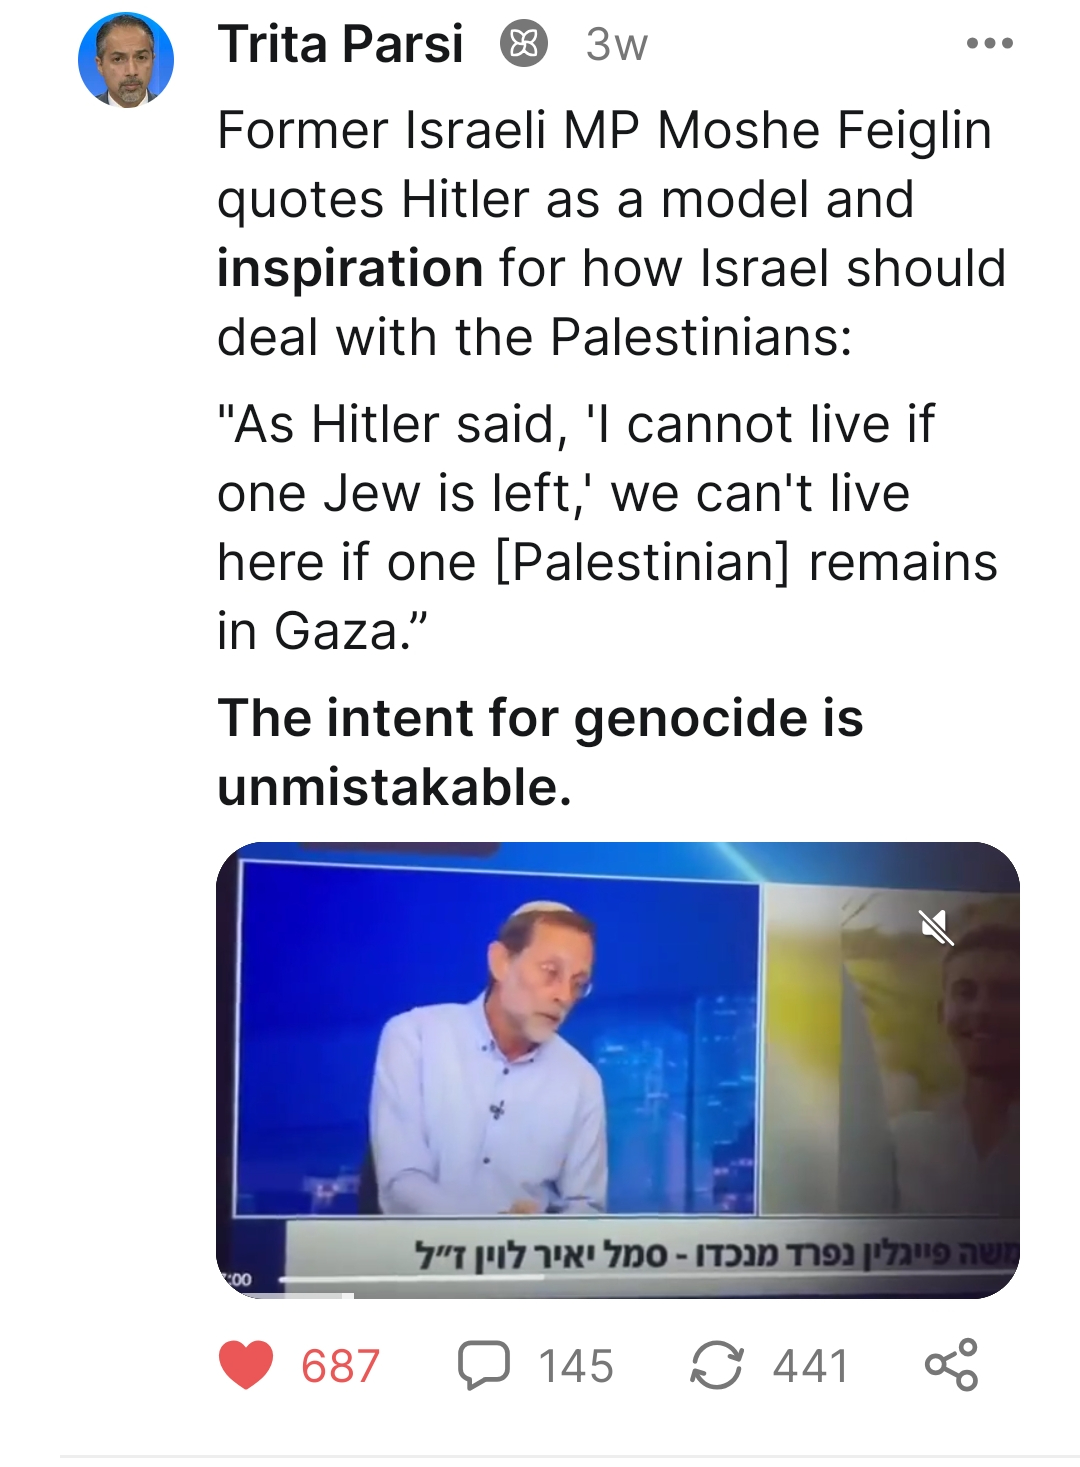1080x1467 pixels.
Task: Tap the share icon below the video
Action: (951, 1365)
